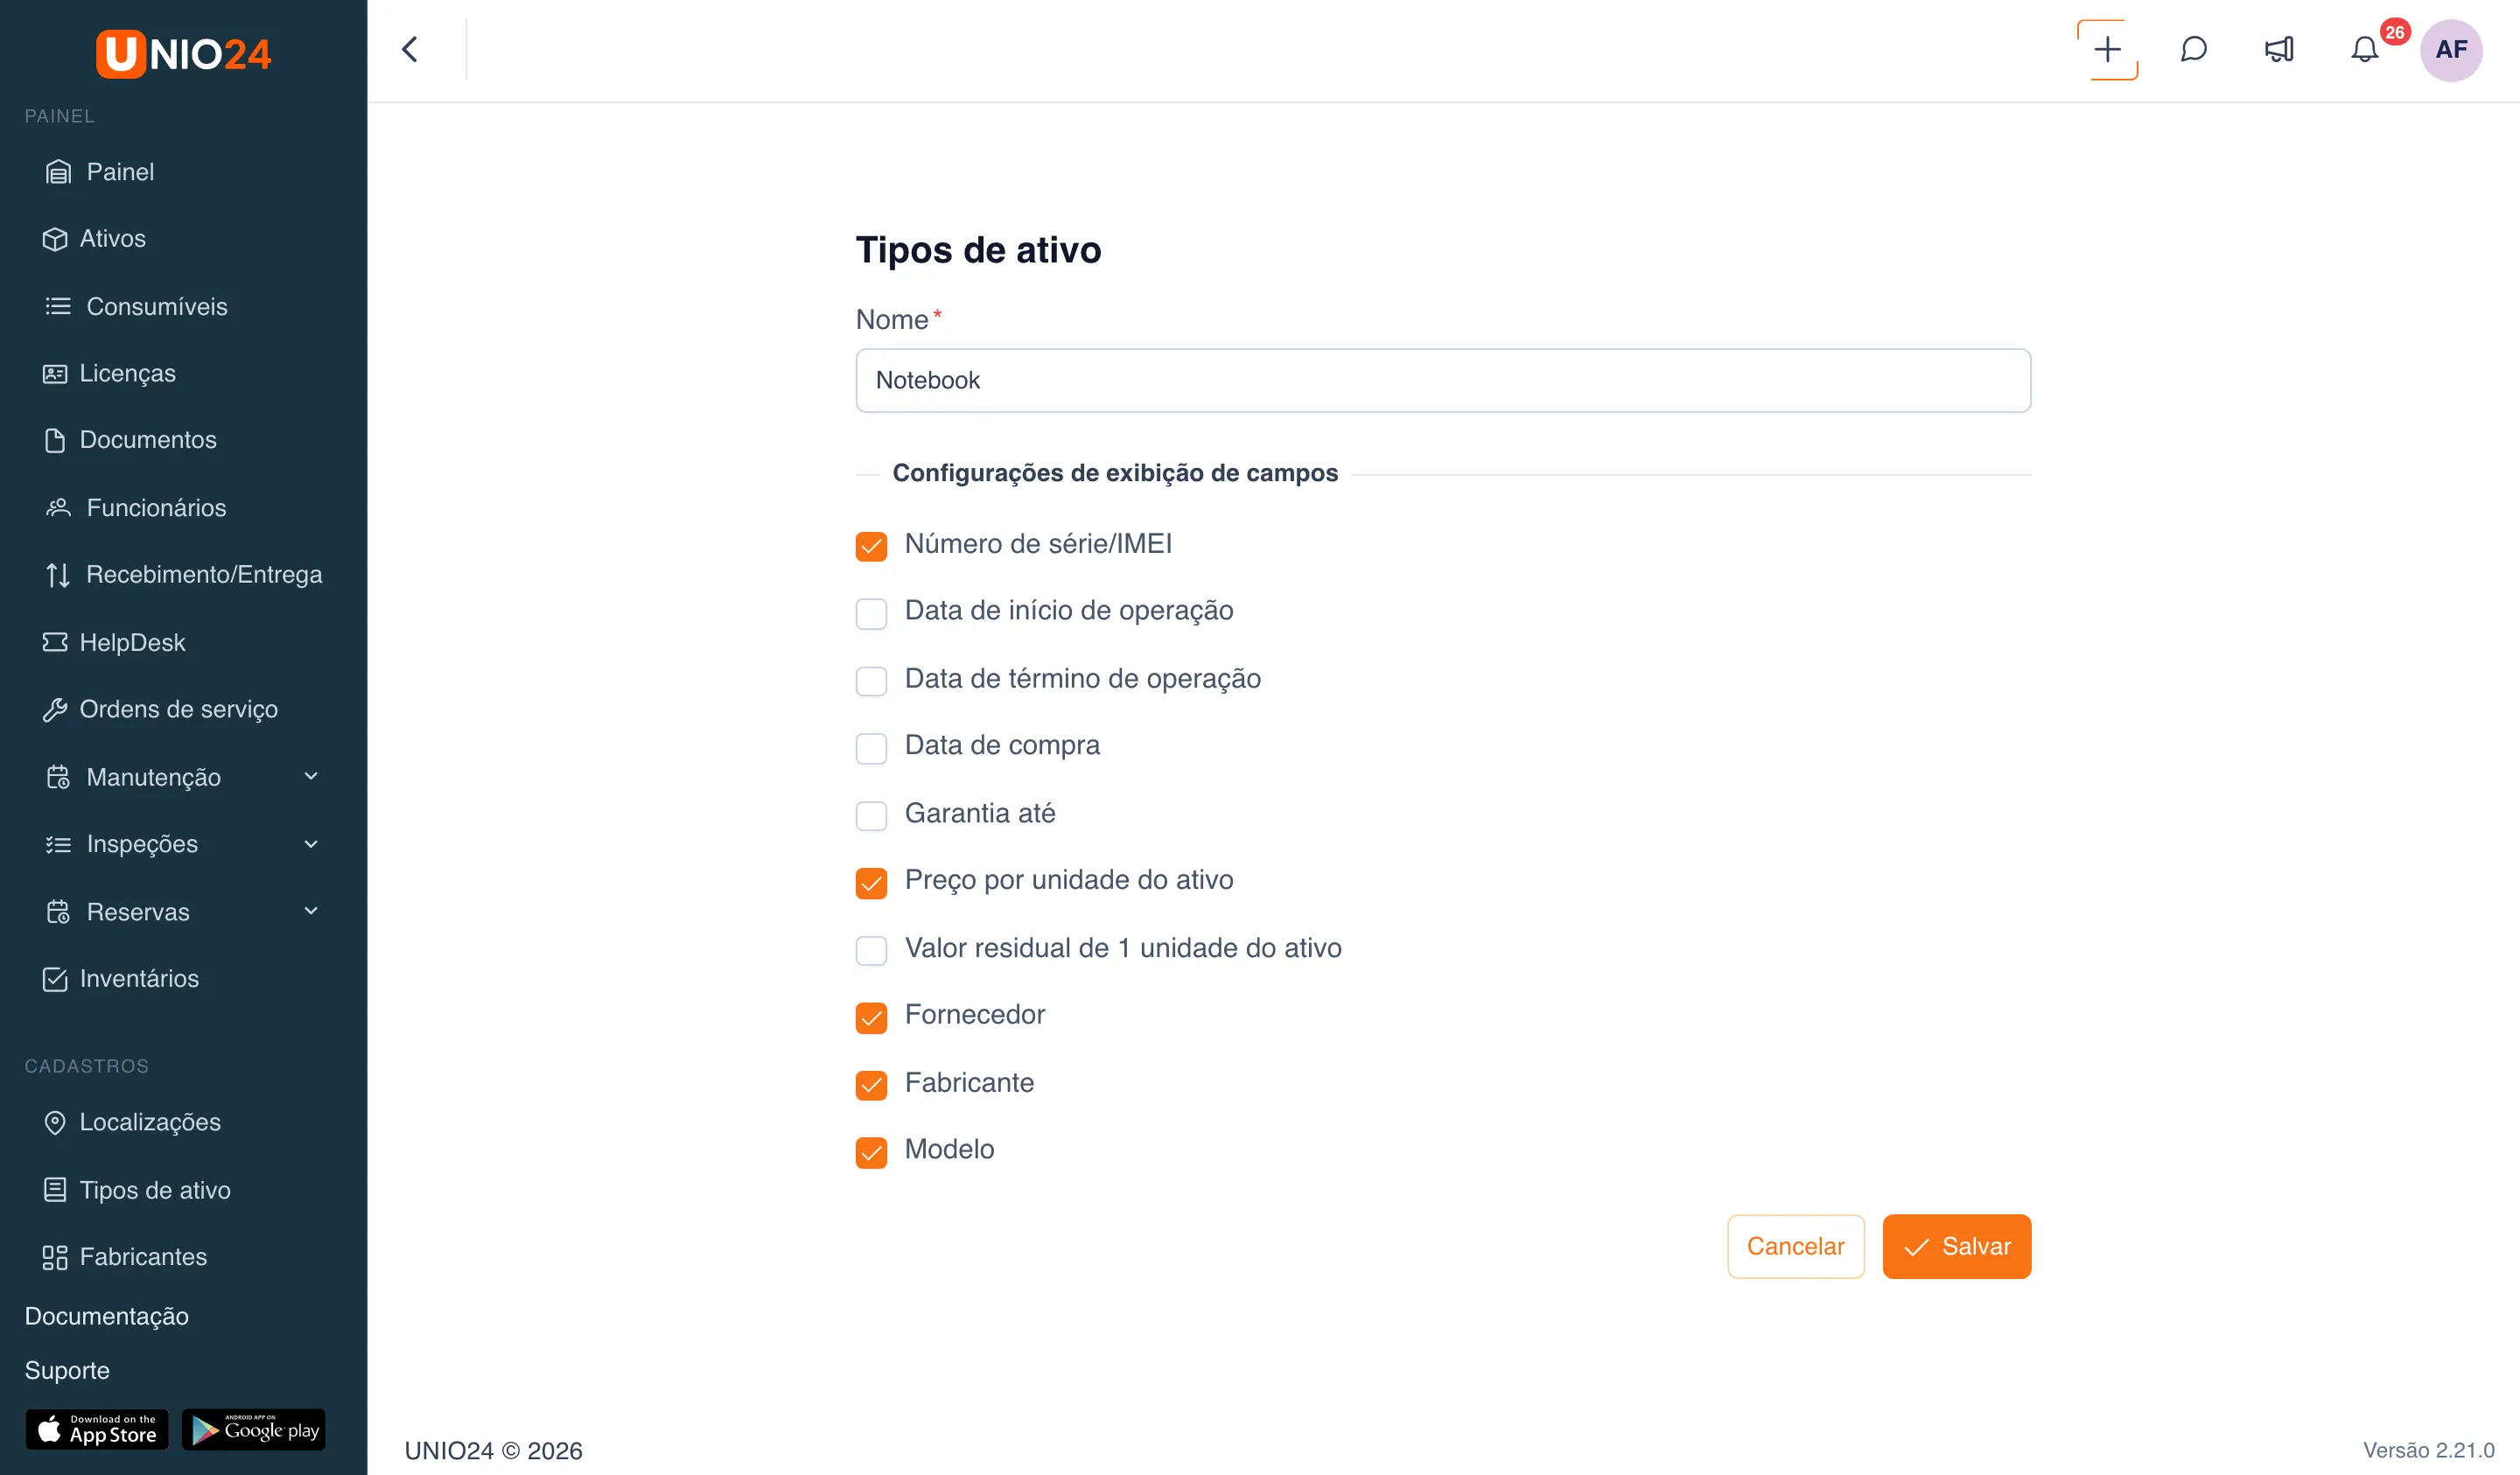Check Data de término de operação
Screen dimensions: 2520x1475
pyautogui.click(x=871, y=681)
